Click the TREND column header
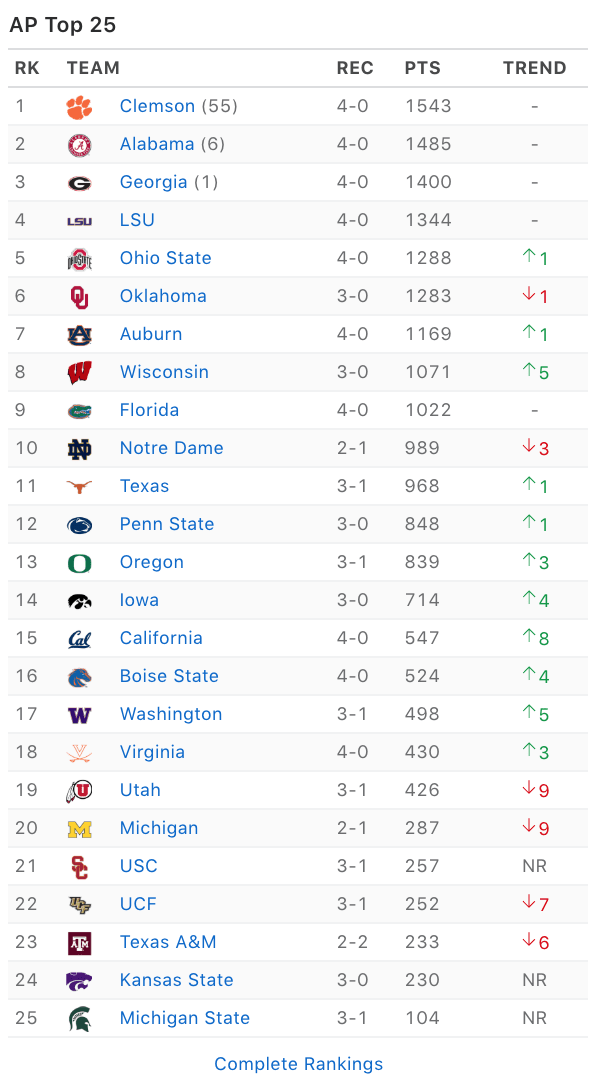 pyautogui.click(x=535, y=68)
